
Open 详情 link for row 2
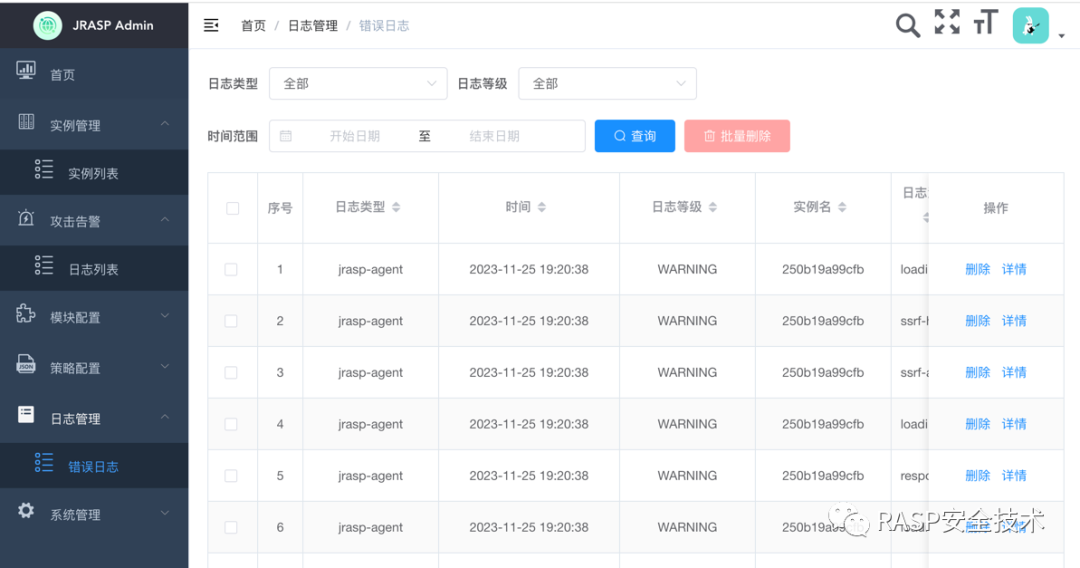1014,321
